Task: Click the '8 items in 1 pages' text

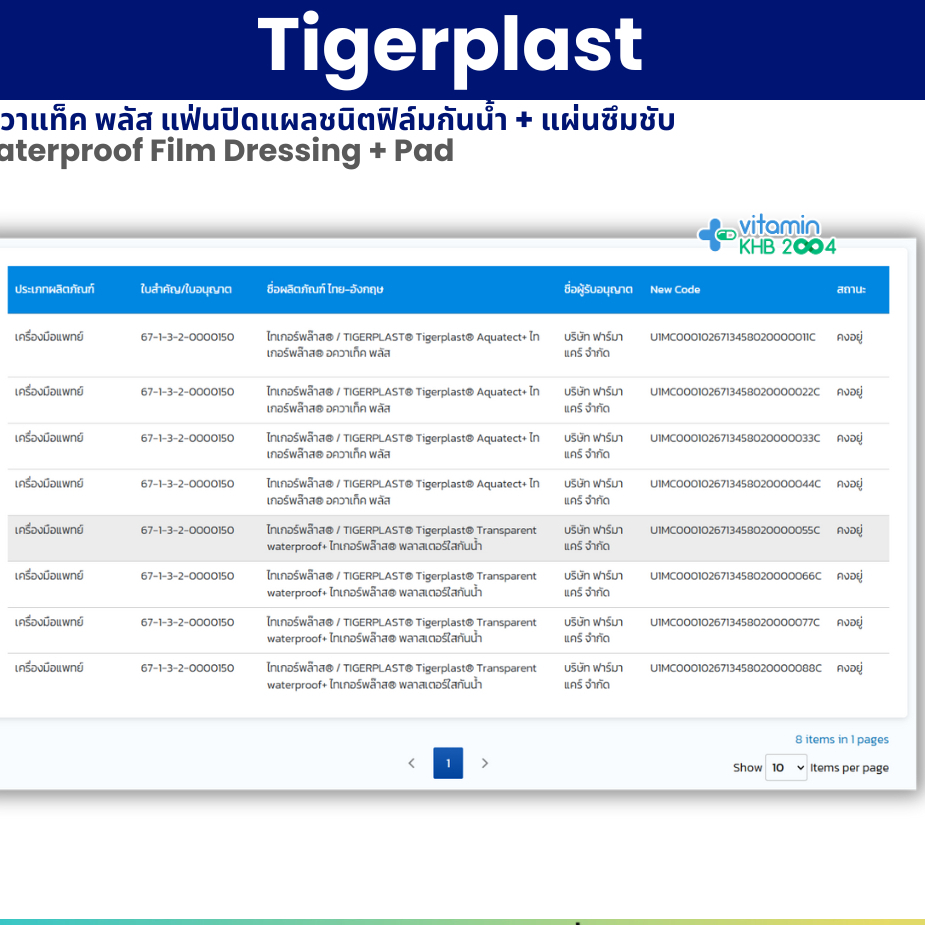Action: tap(841, 739)
